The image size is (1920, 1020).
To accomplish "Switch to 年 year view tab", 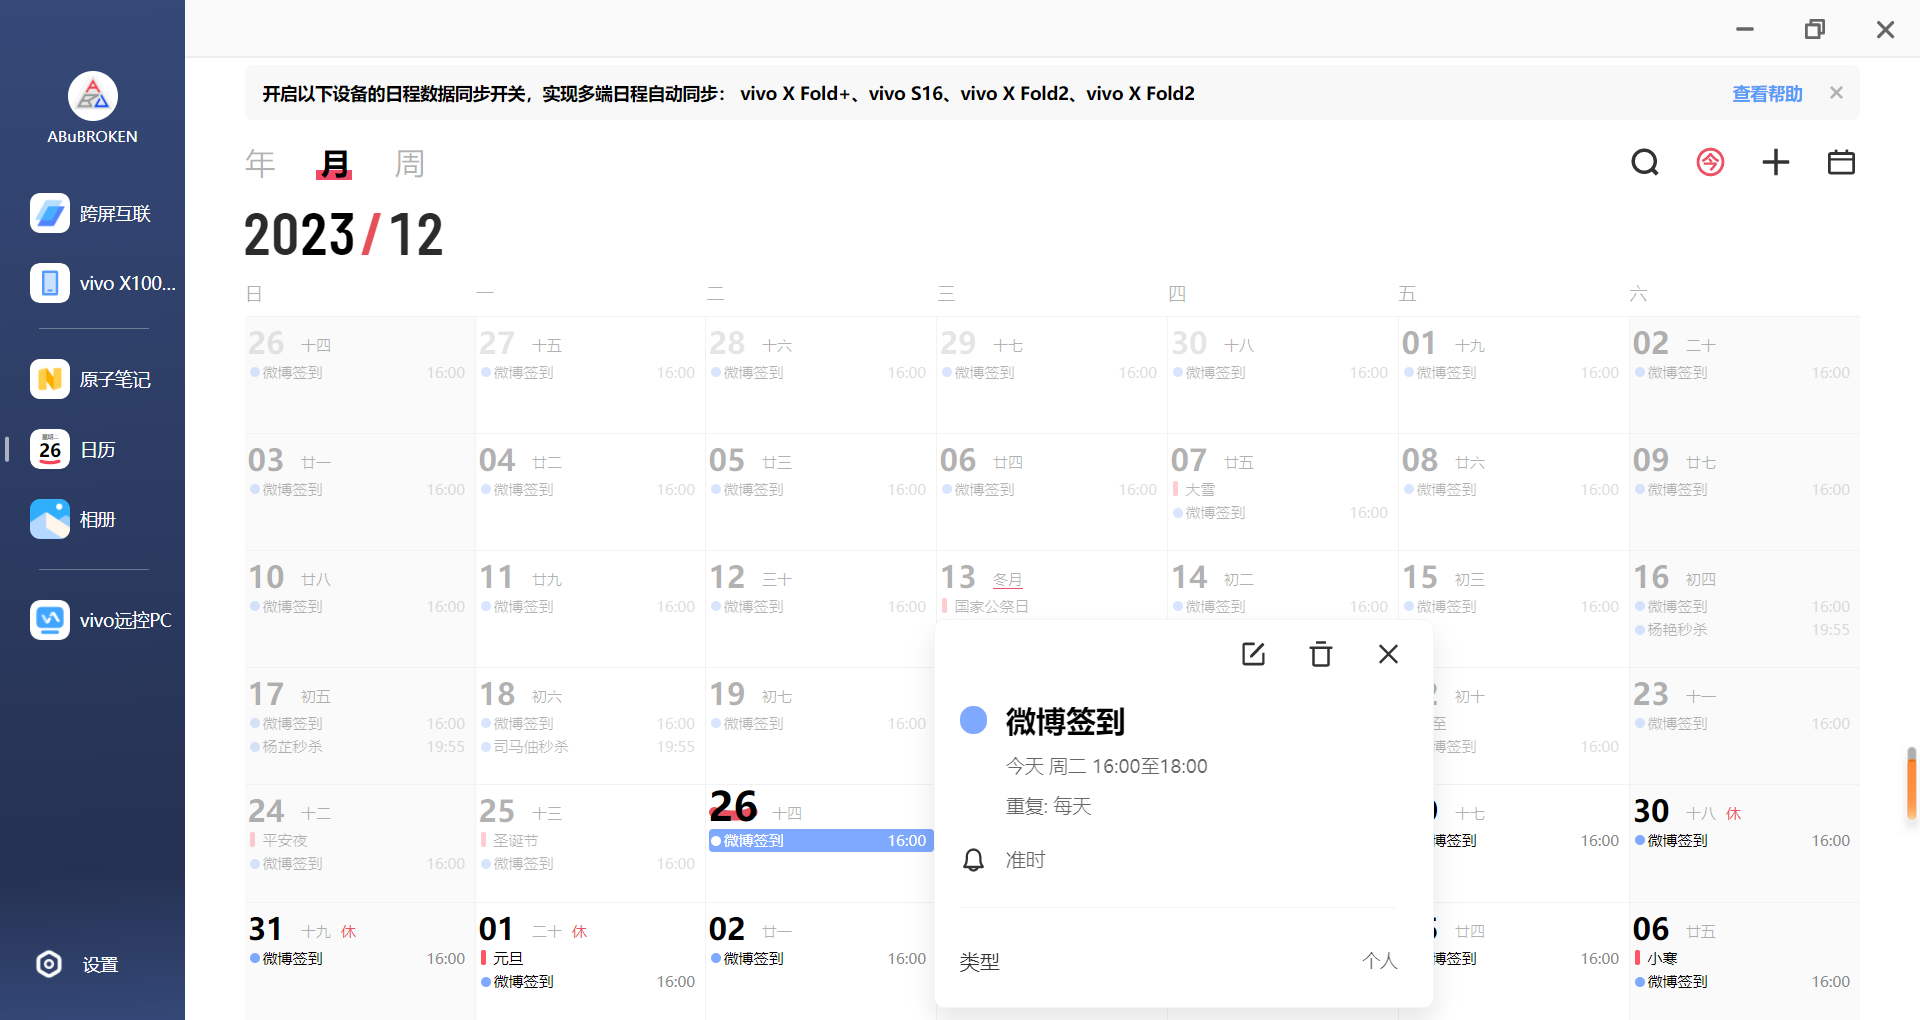I will click(260, 163).
